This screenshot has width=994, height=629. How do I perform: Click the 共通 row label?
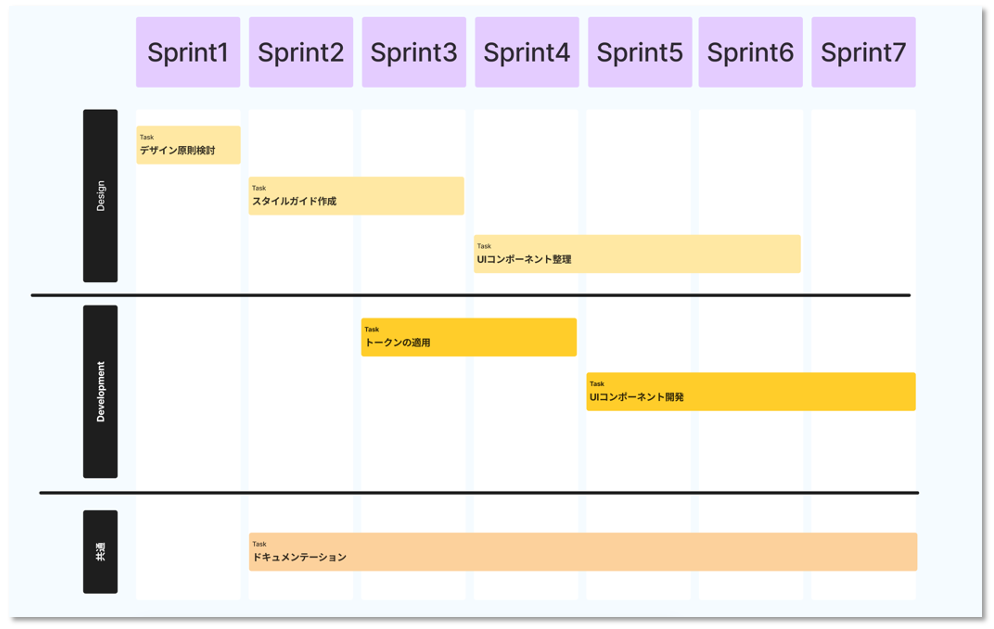[x=100, y=552]
